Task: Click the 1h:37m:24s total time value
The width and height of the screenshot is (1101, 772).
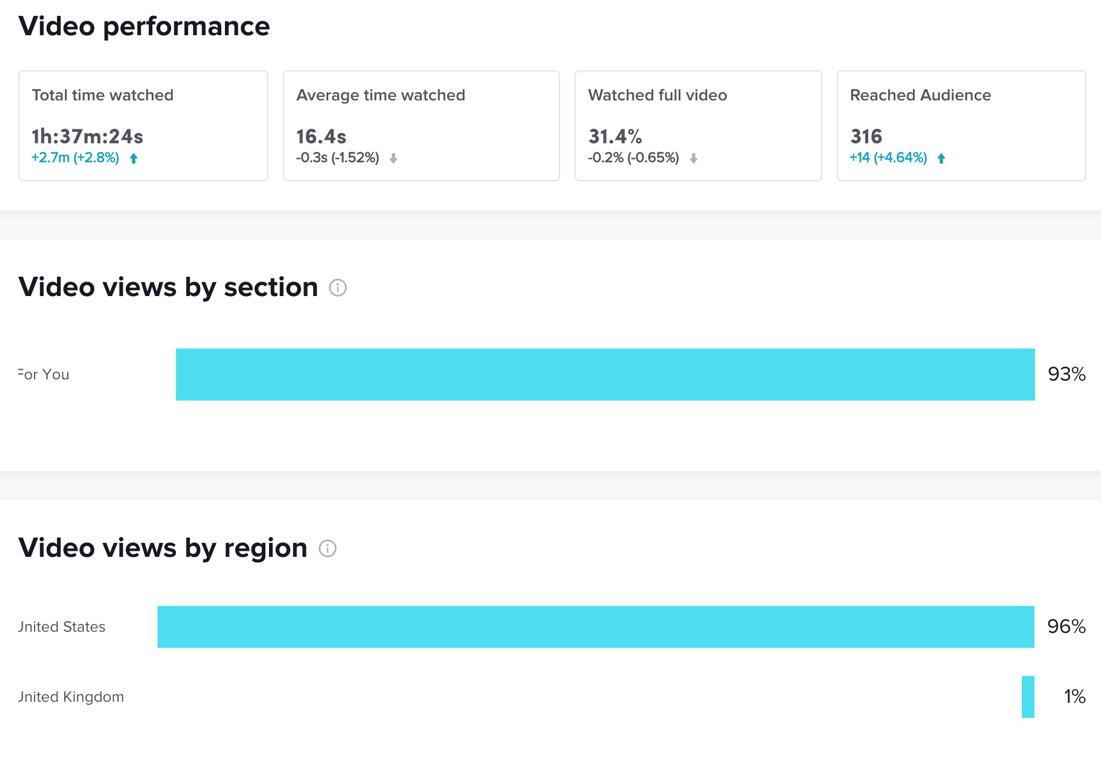Action: pyautogui.click(x=87, y=136)
